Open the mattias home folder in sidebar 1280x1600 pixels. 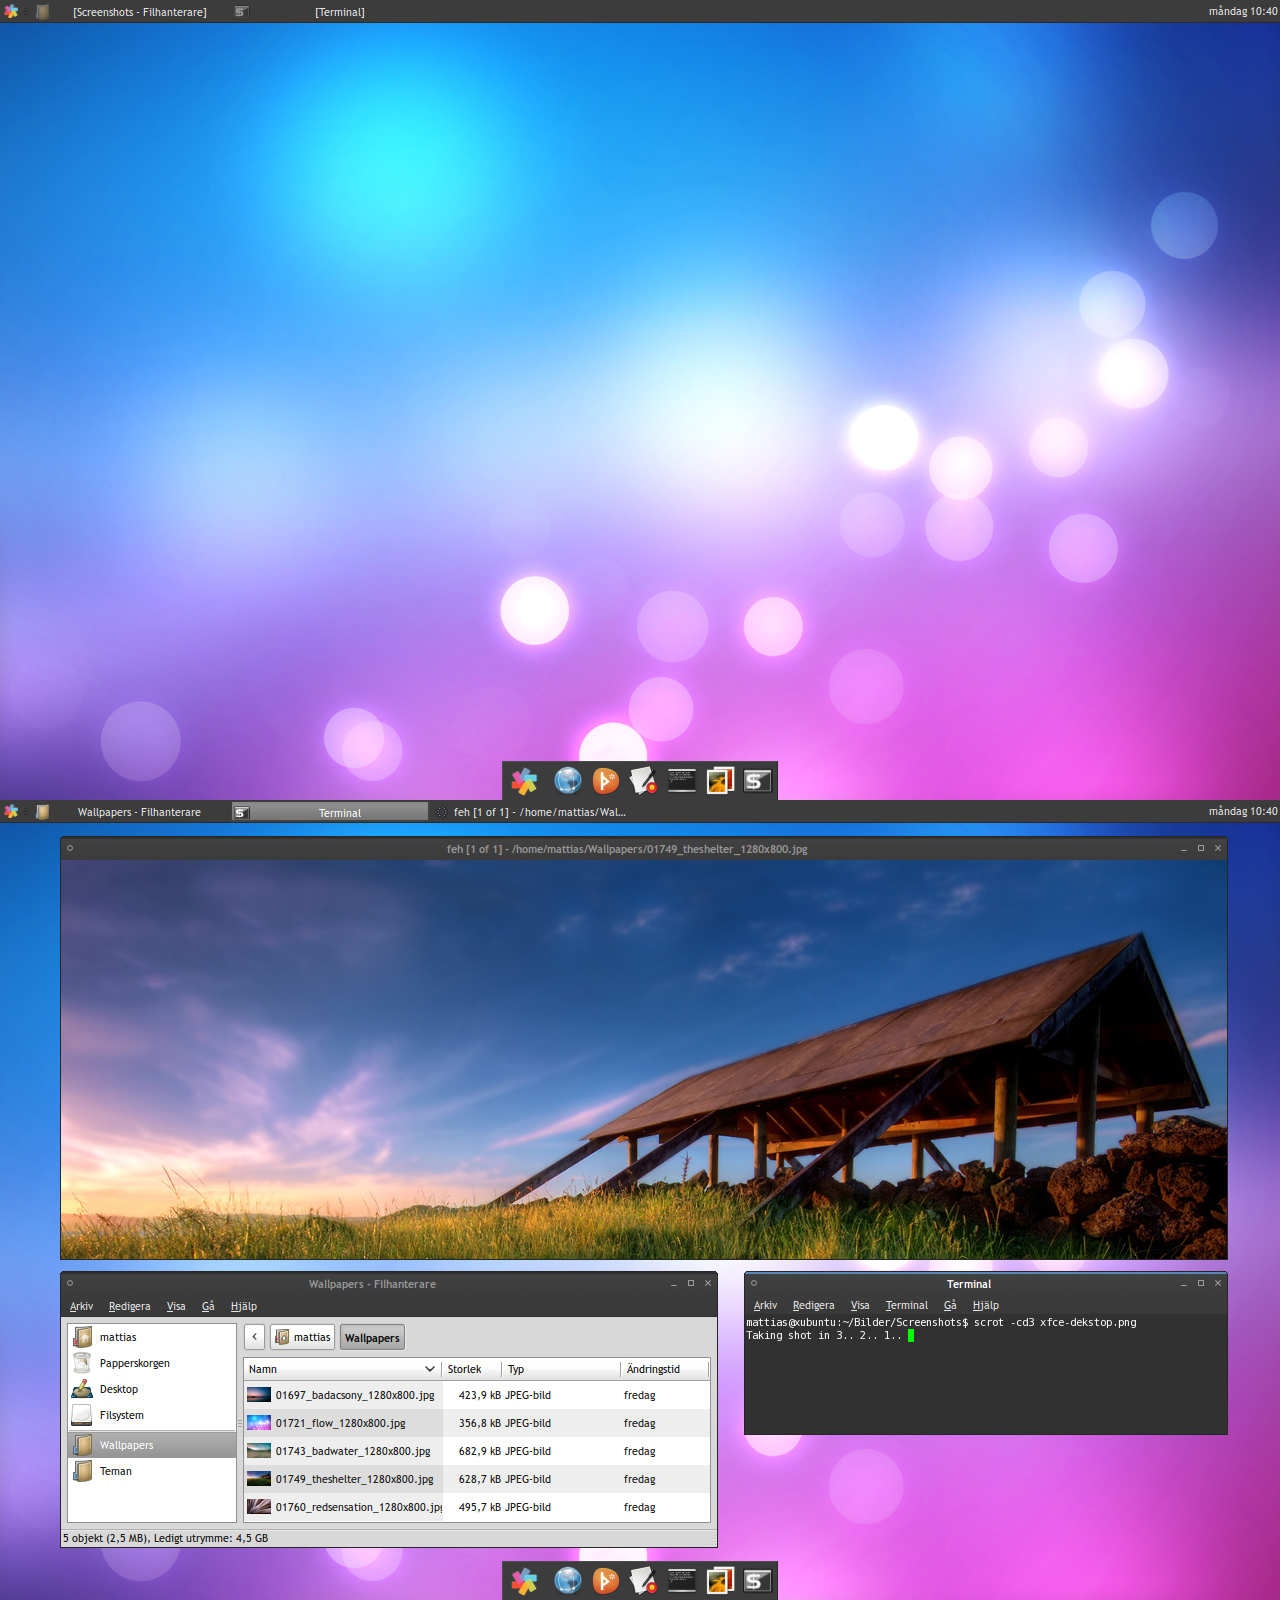click(117, 1337)
